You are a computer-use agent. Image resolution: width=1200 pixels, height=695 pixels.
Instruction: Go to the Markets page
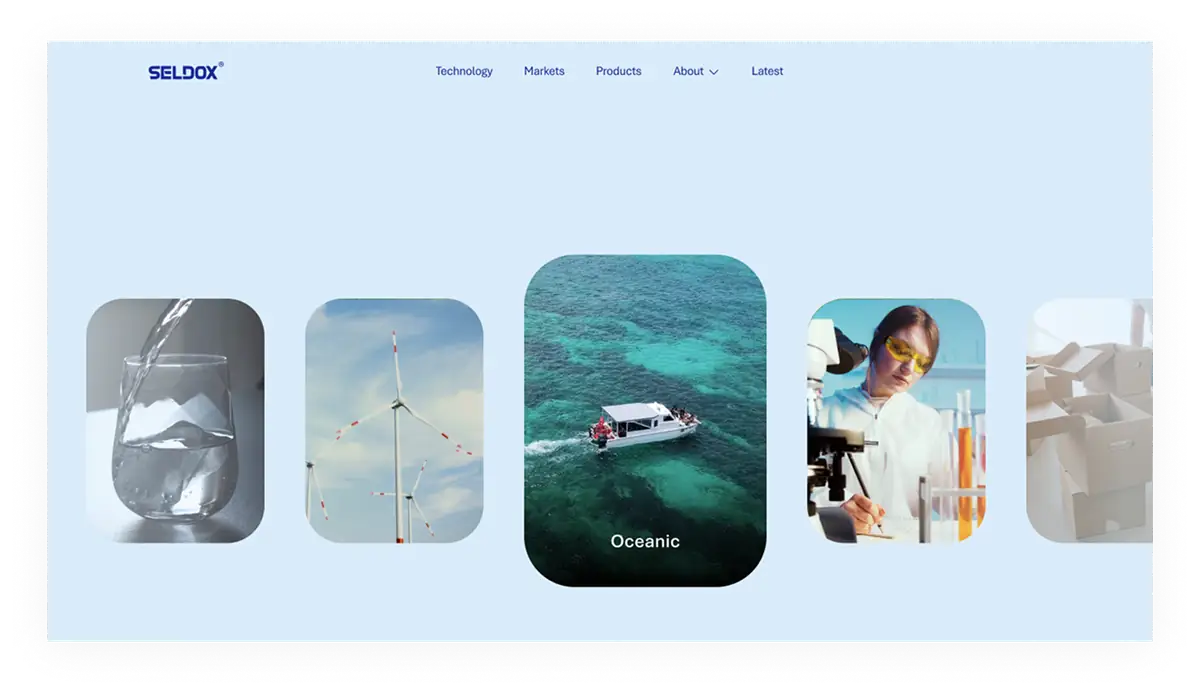[544, 71]
